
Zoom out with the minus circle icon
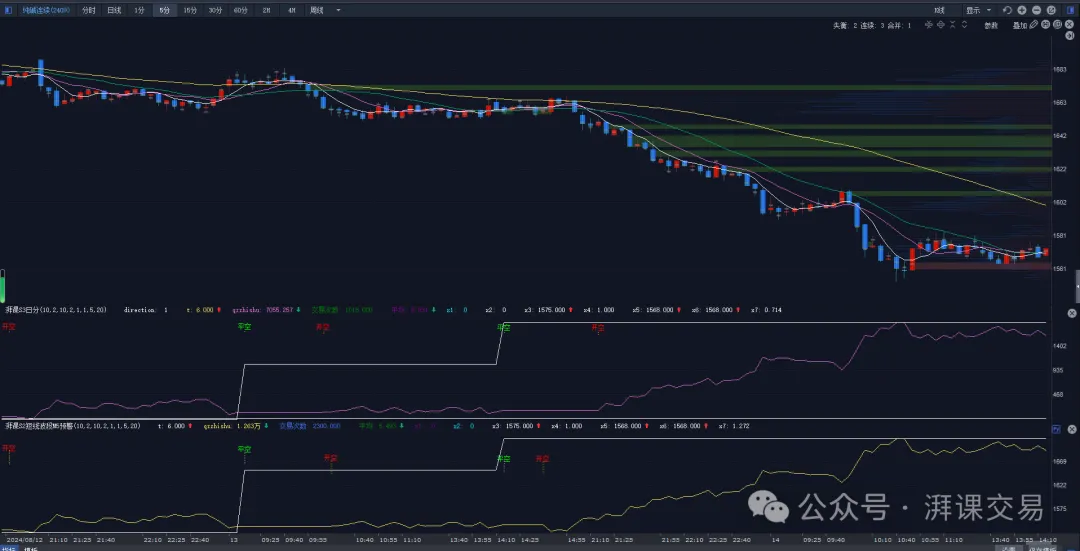click(x=1037, y=10)
